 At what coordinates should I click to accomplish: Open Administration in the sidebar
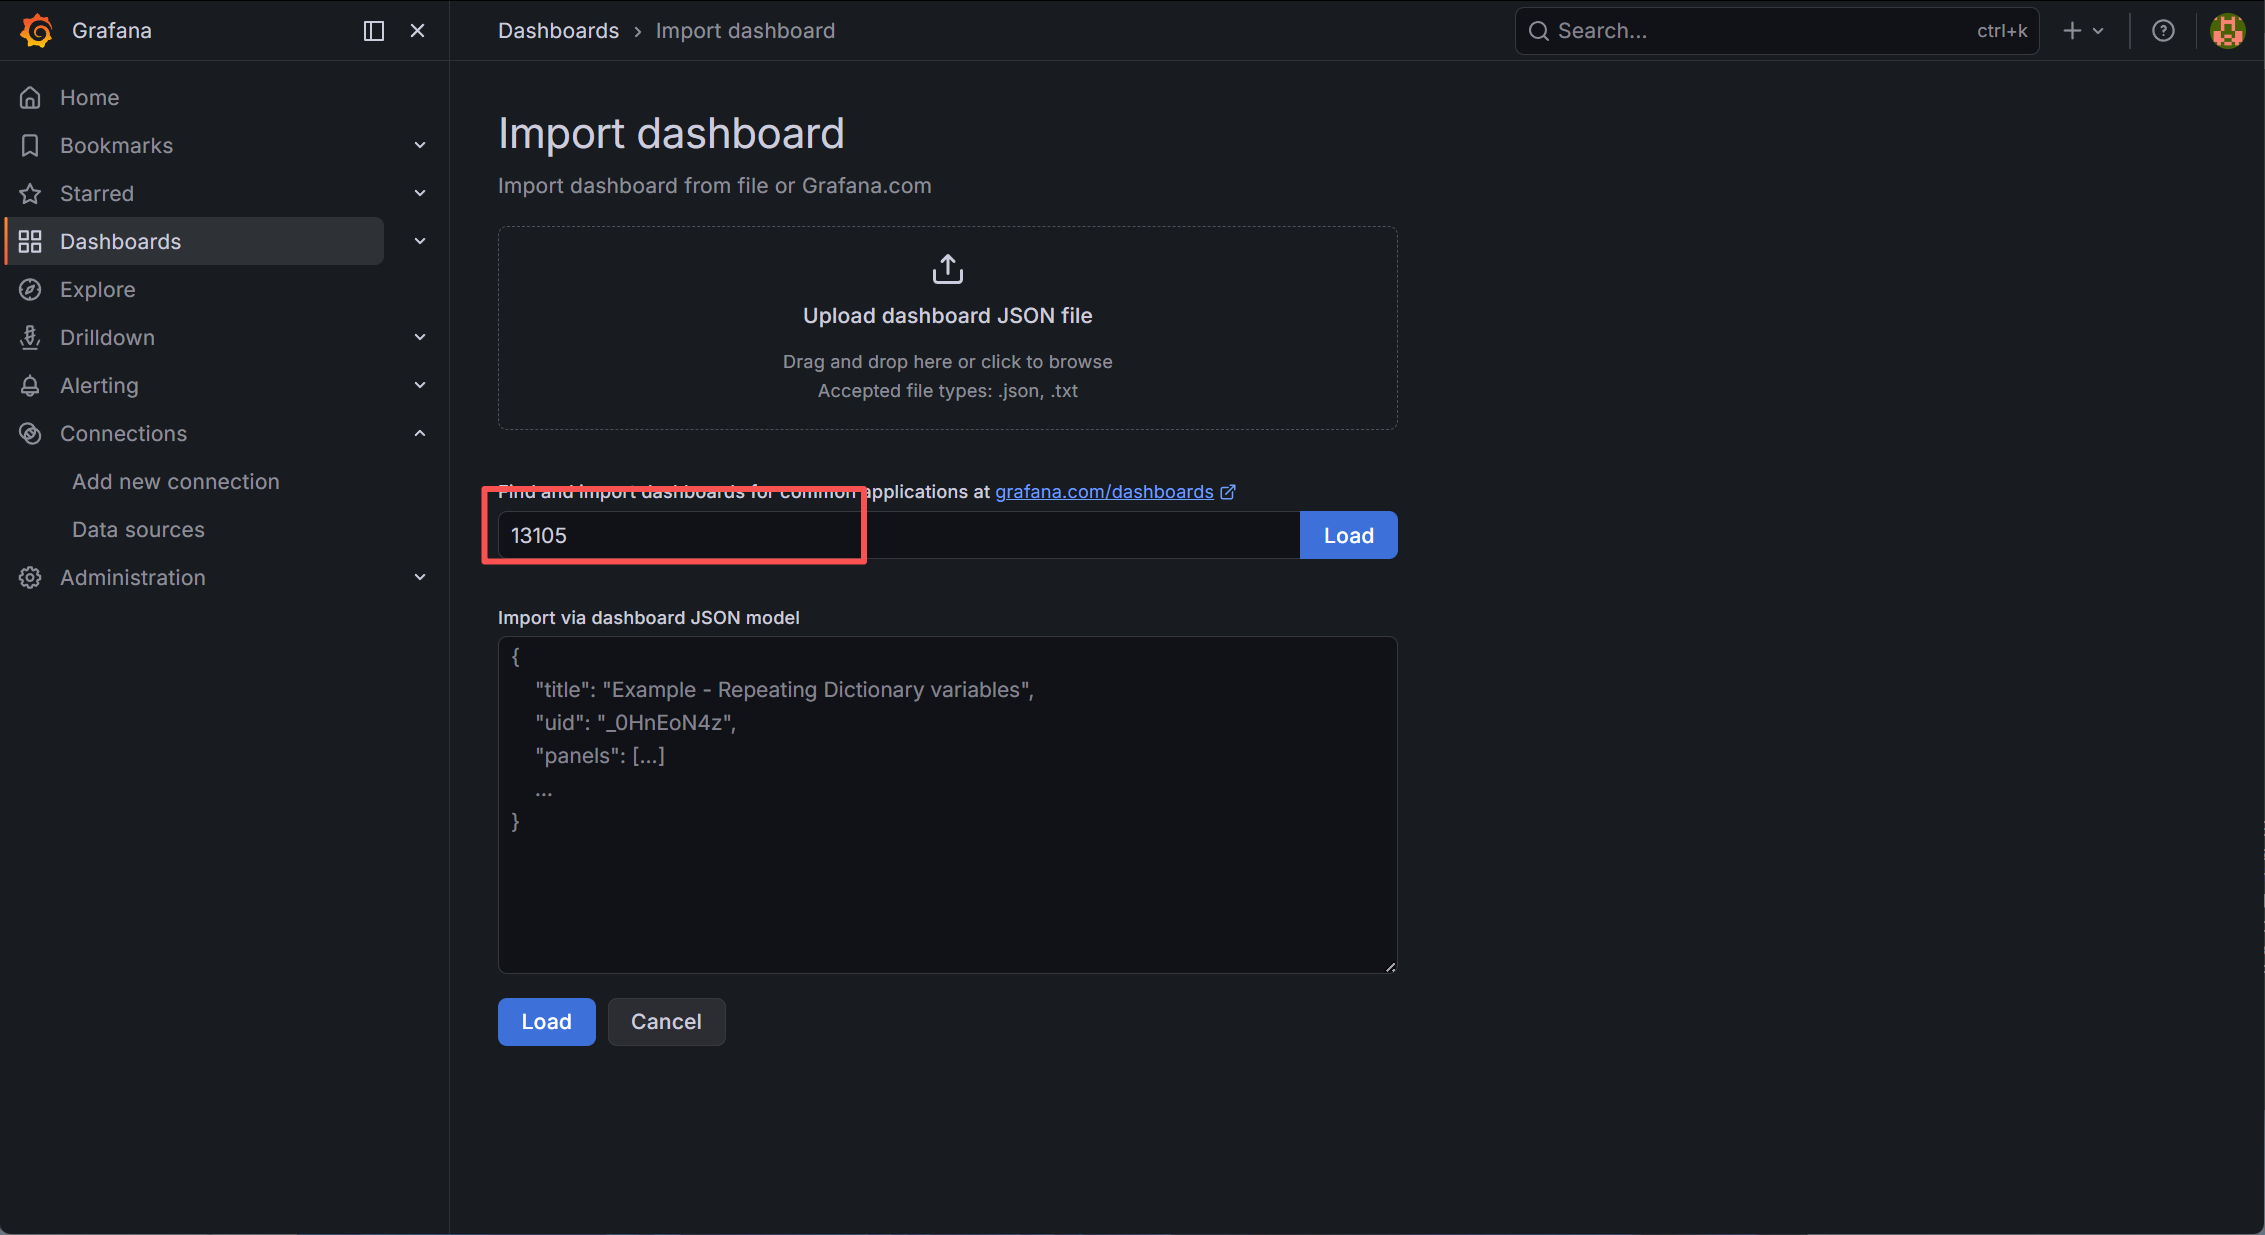[132, 578]
